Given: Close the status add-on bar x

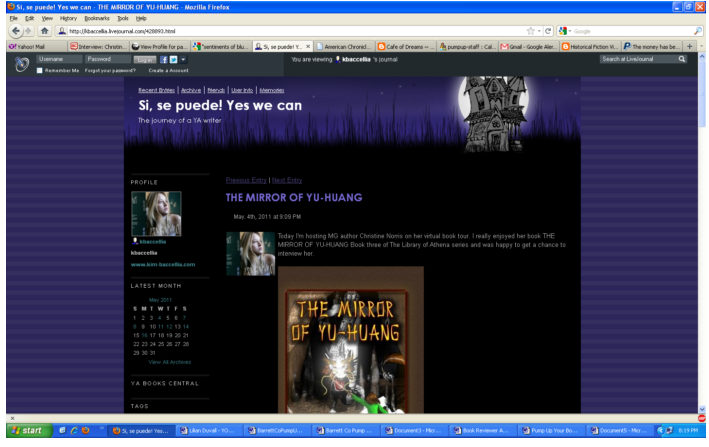Looking at the screenshot, I should [12, 418].
